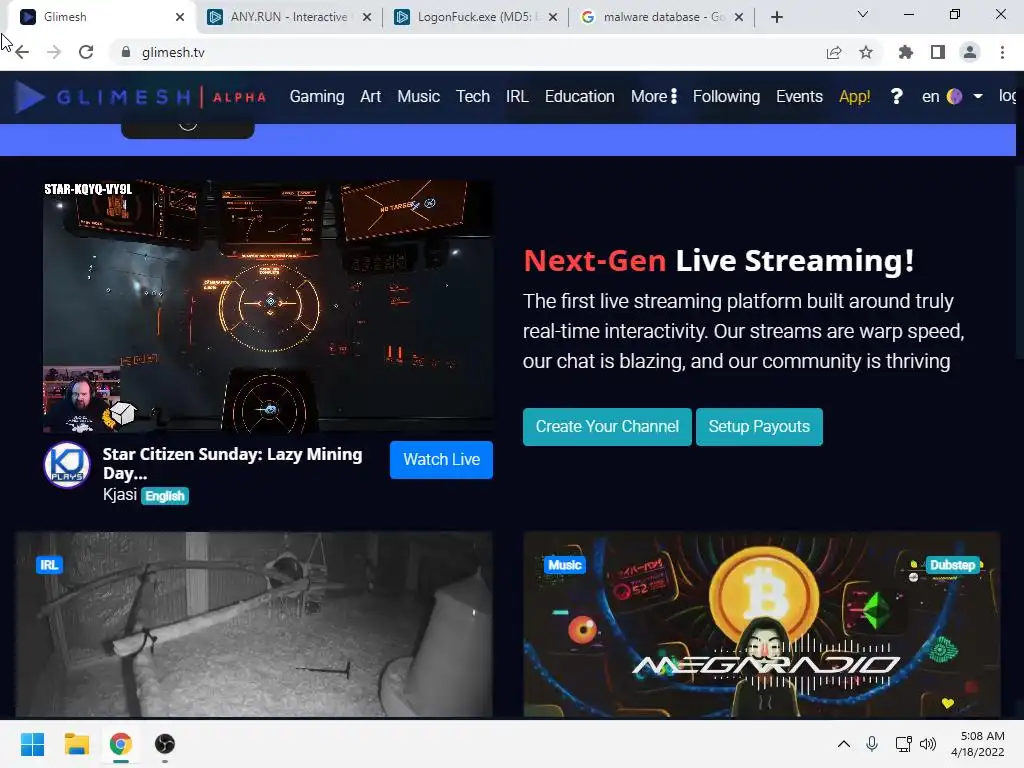The height and width of the screenshot is (768, 1024).
Task: Click the KJ Plays channel avatar
Action: pos(67,465)
